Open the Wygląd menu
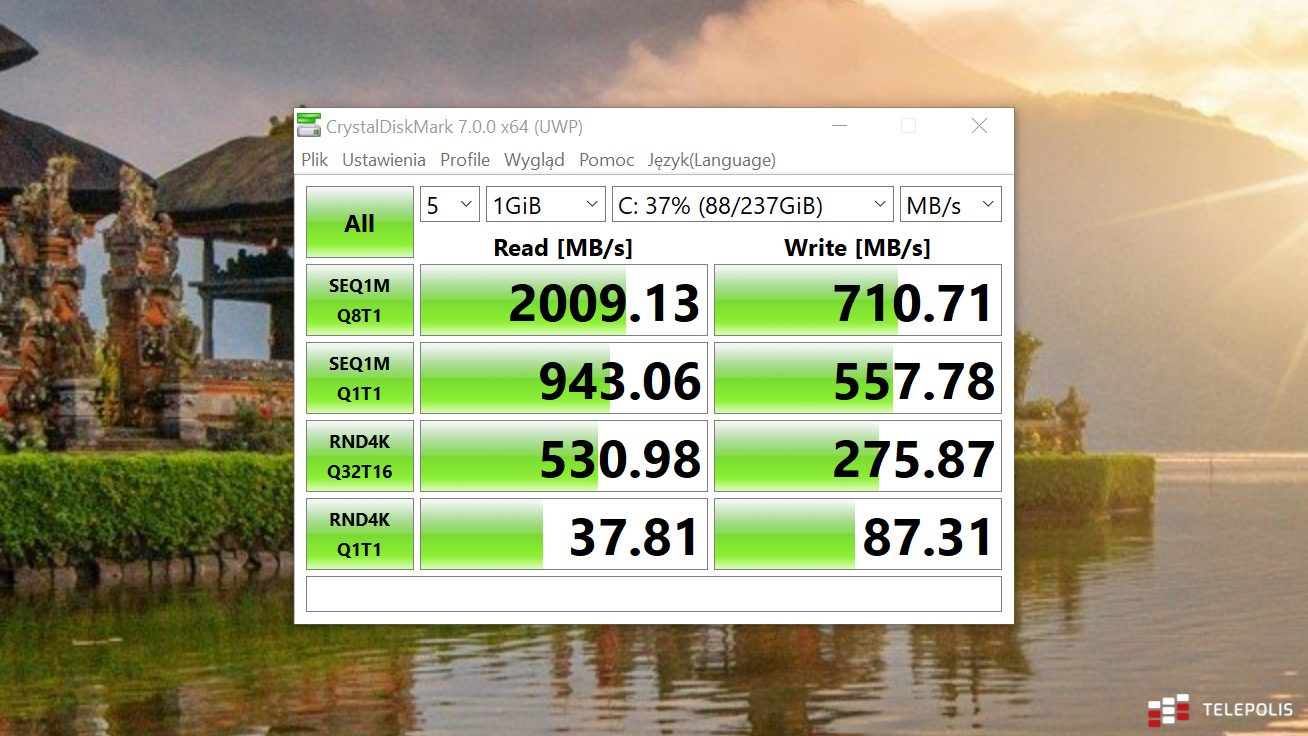Image resolution: width=1308 pixels, height=736 pixels. [x=534, y=160]
